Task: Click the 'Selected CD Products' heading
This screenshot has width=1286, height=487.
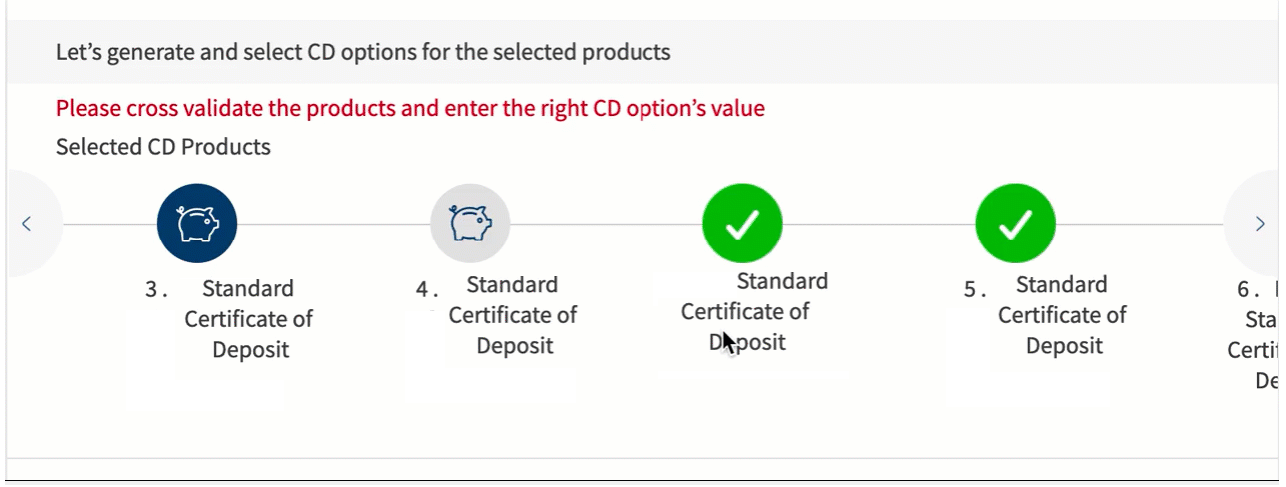Action: tap(163, 147)
